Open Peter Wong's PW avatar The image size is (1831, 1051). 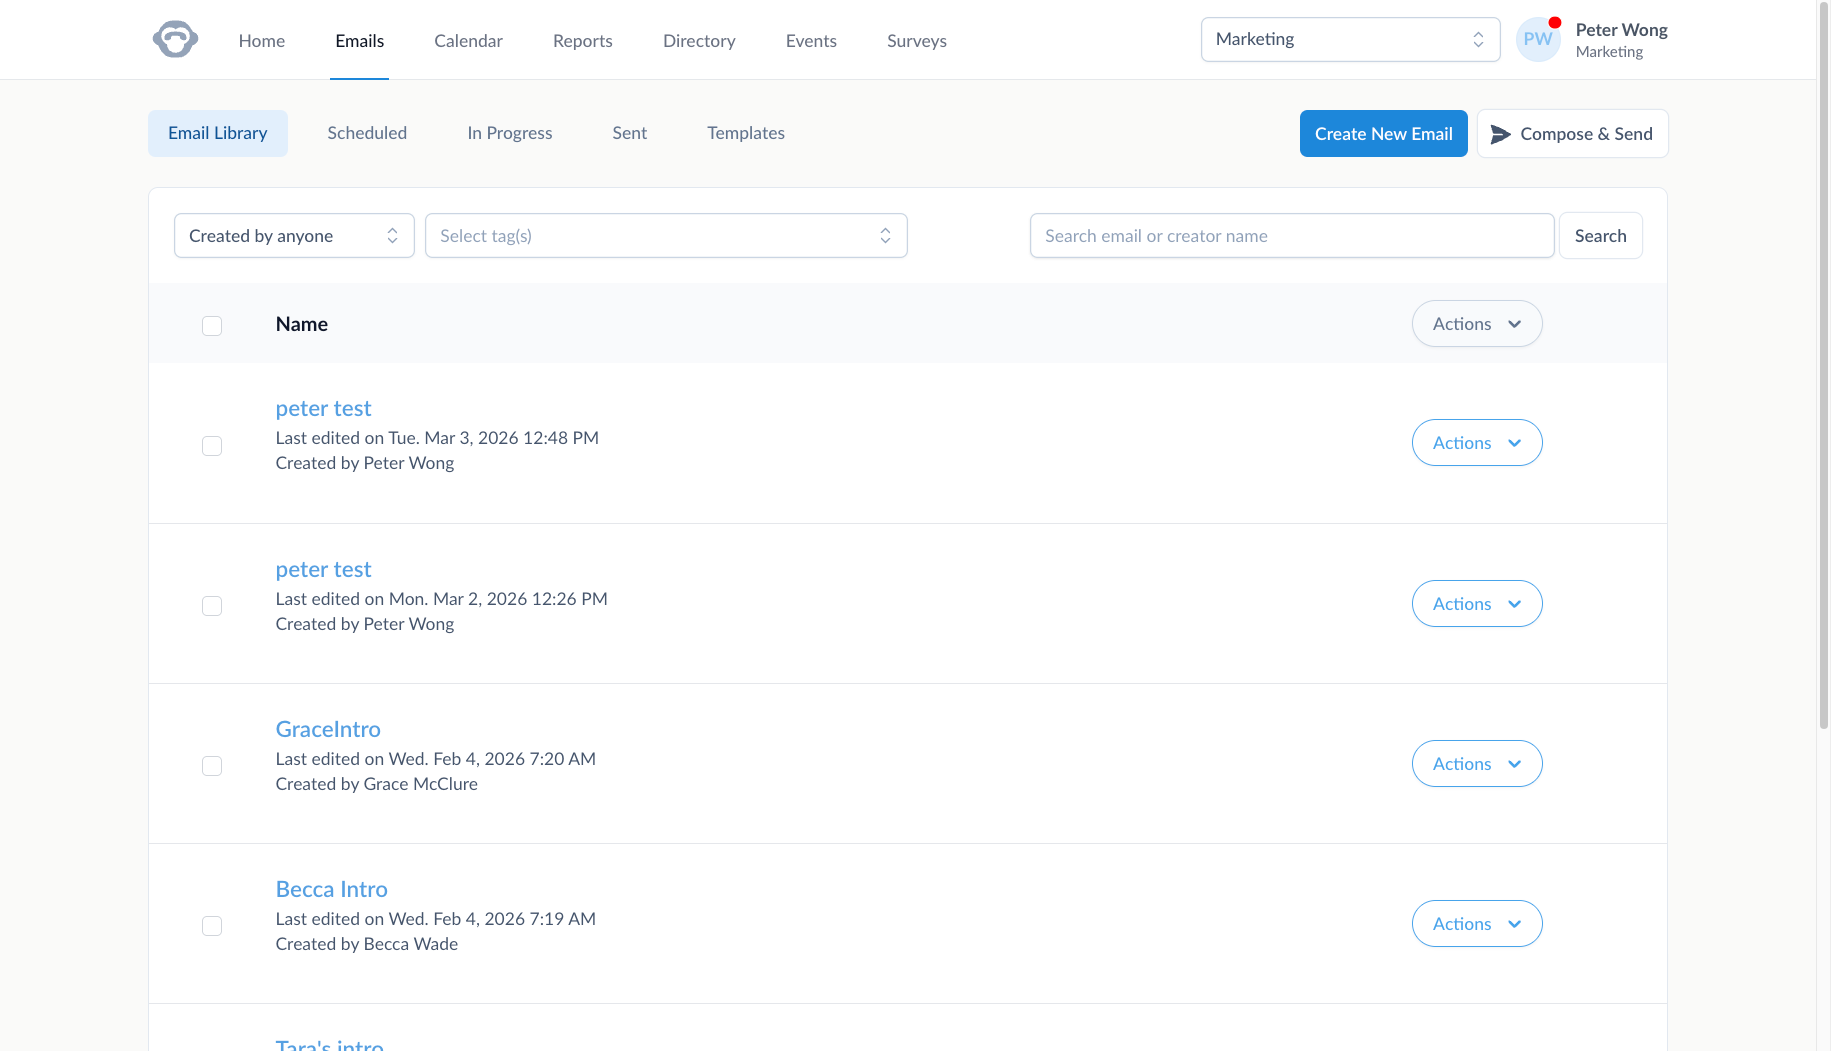pyautogui.click(x=1537, y=40)
